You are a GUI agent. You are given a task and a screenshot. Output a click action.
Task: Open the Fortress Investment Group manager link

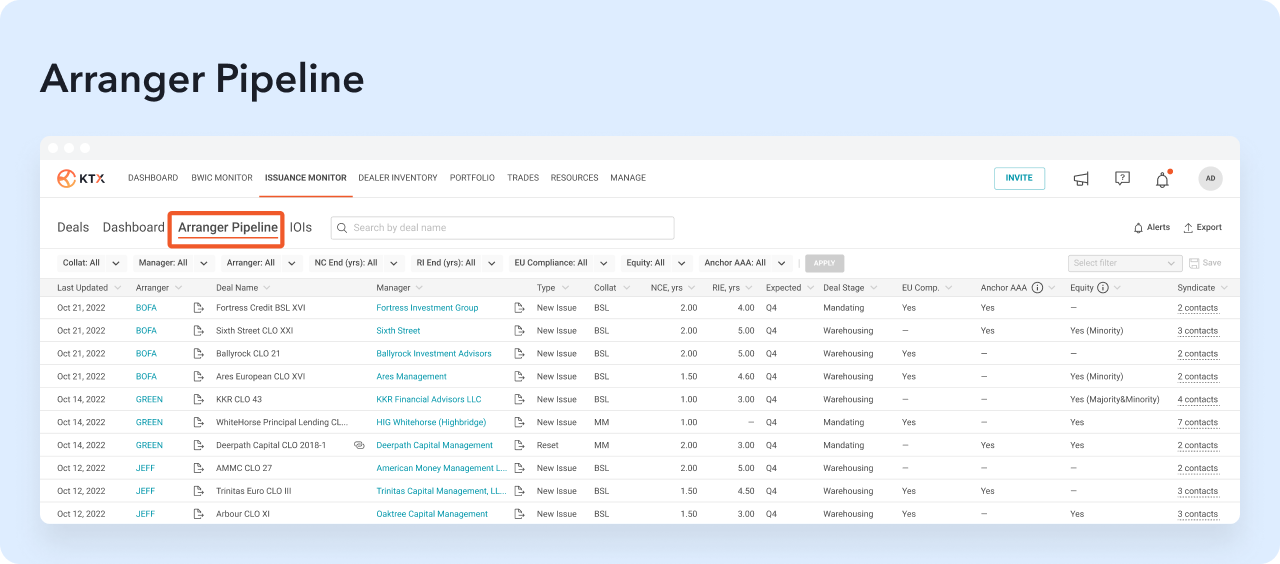click(427, 308)
